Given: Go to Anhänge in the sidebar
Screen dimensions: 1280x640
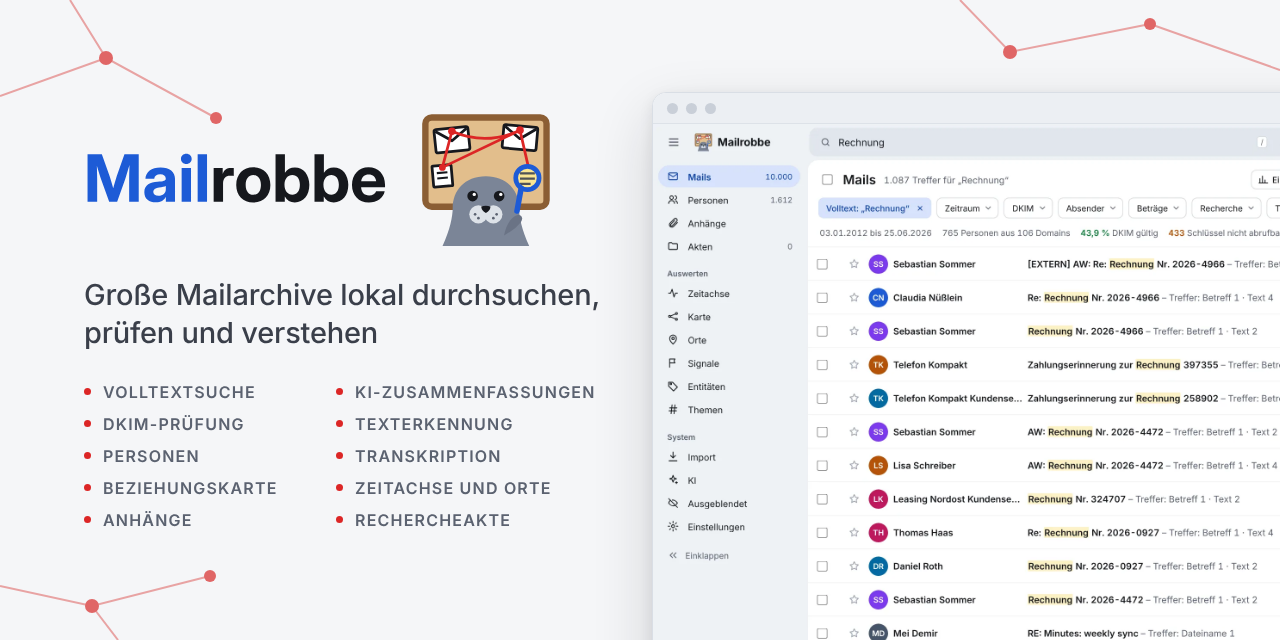Looking at the screenshot, I should (x=729, y=223).
